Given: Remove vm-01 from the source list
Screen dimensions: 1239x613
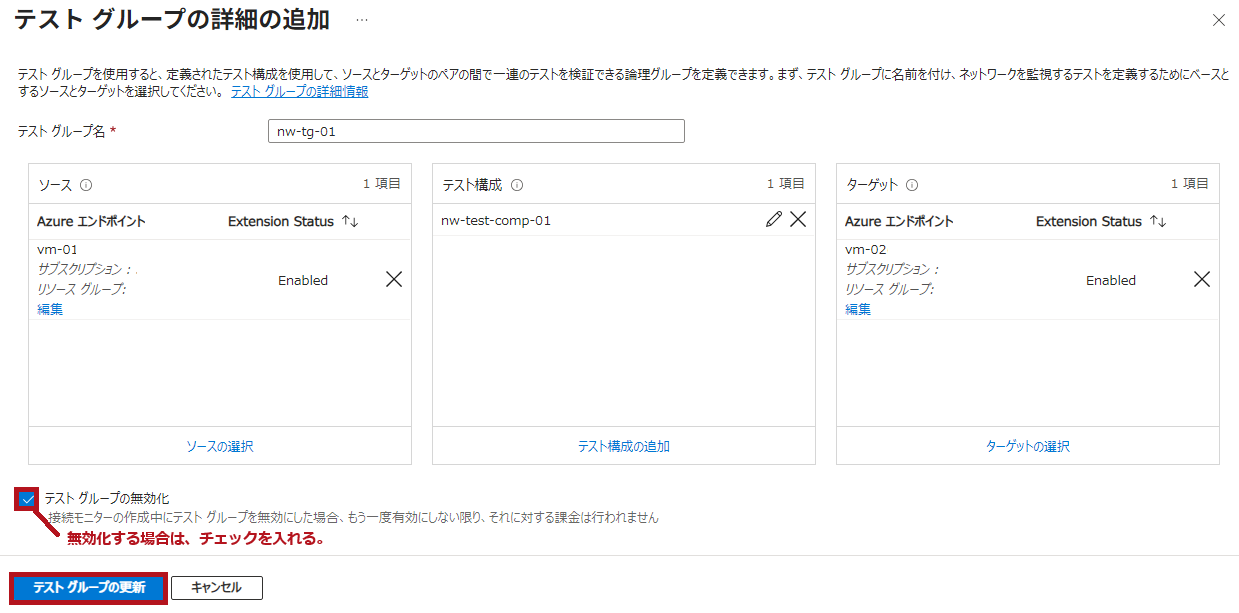Looking at the screenshot, I should tap(394, 280).
